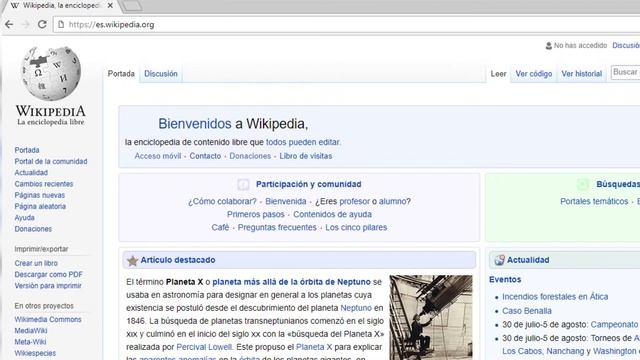Open the Ayuda sidebar link
Image resolution: width=640 pixels, height=360 pixels.
coord(24,218)
